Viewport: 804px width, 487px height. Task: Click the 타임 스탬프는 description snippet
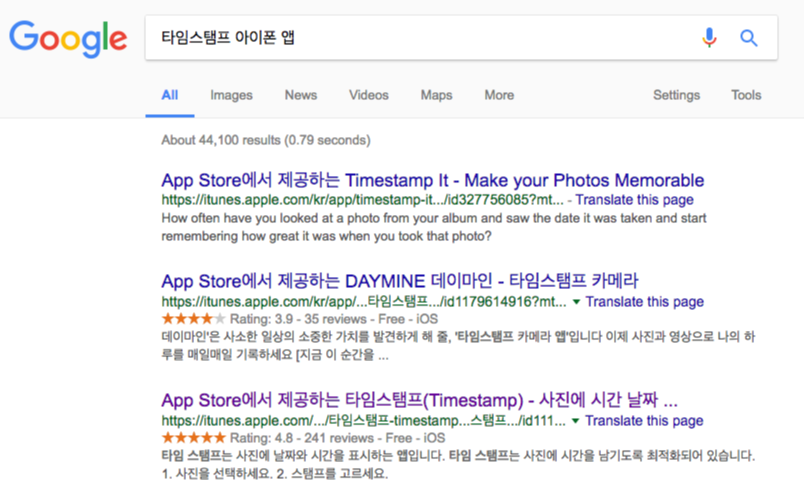click(458, 464)
